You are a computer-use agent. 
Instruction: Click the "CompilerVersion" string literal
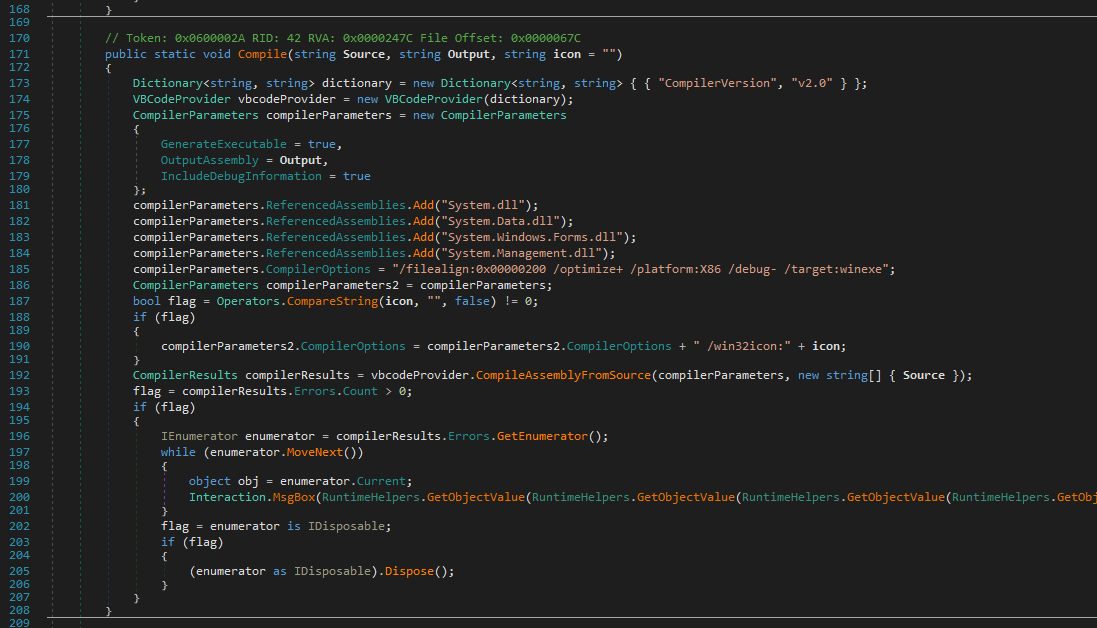[x=716, y=83]
